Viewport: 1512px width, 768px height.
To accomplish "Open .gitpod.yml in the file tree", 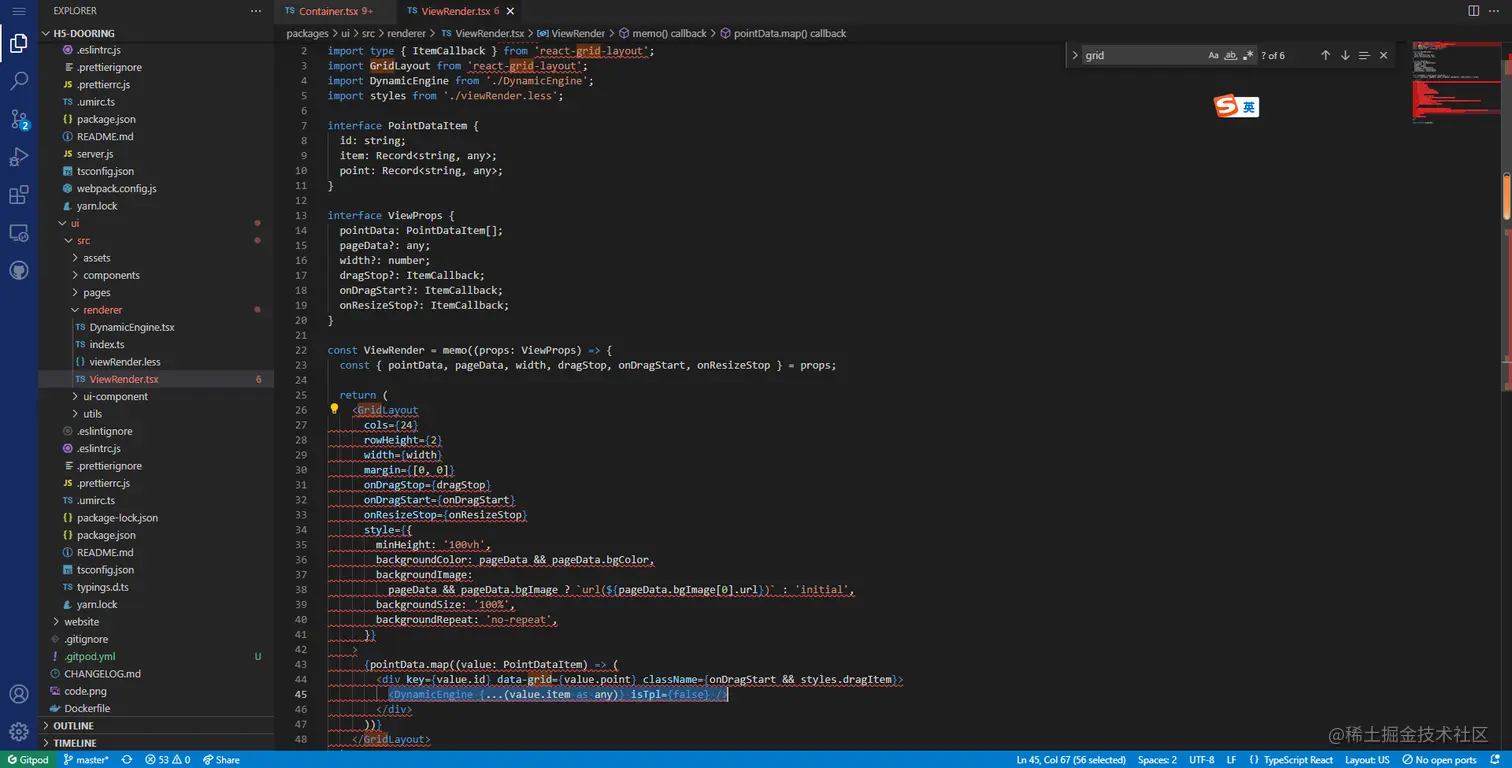I will 90,656.
